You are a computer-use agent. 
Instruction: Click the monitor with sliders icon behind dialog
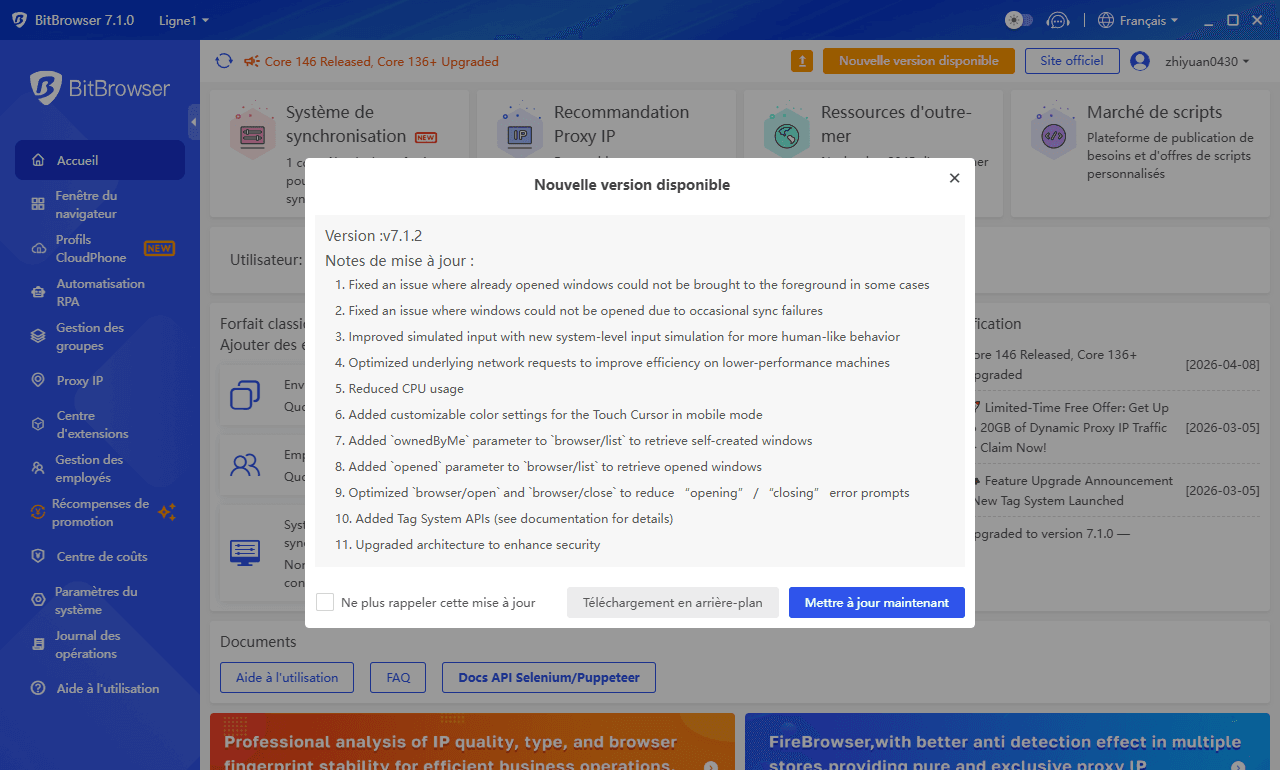(245, 552)
